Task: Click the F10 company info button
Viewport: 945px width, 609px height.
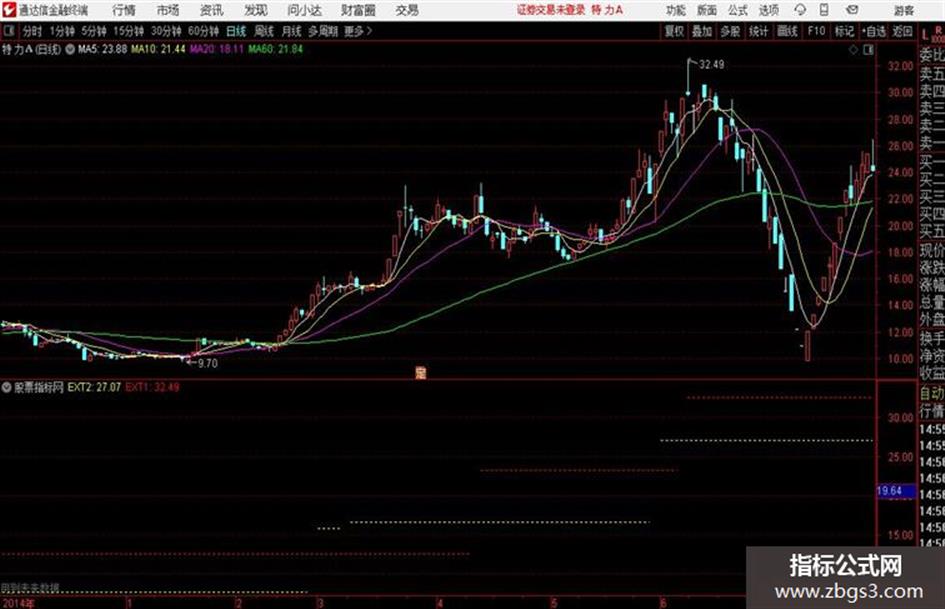Action: tap(816, 31)
